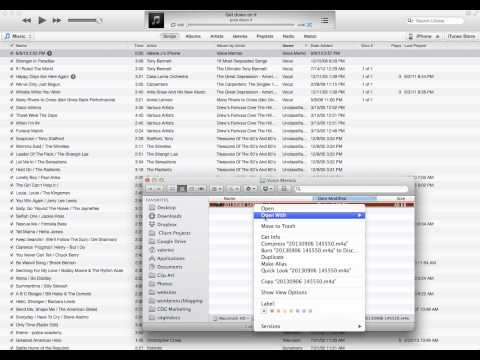Open Applications in the Finder sidebar
This screenshot has height=360, width=480.
[167, 258]
